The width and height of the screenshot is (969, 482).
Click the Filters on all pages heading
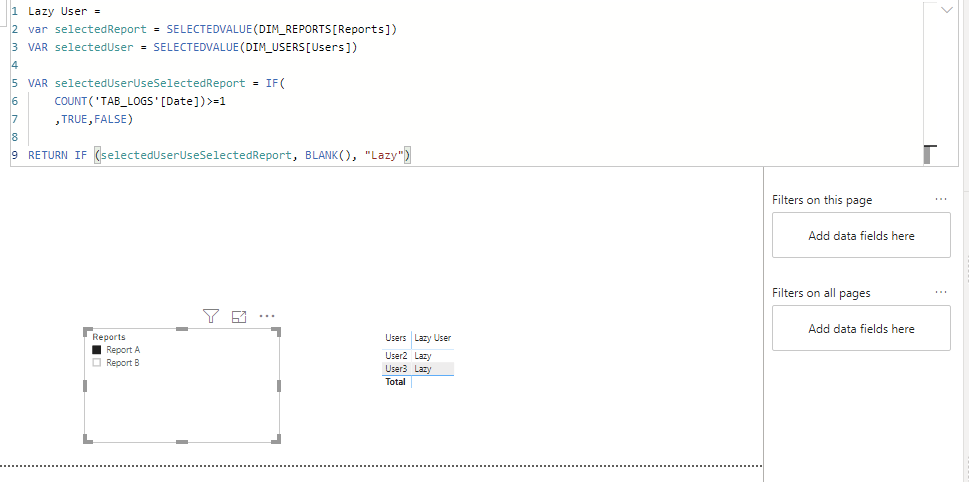click(x=821, y=293)
